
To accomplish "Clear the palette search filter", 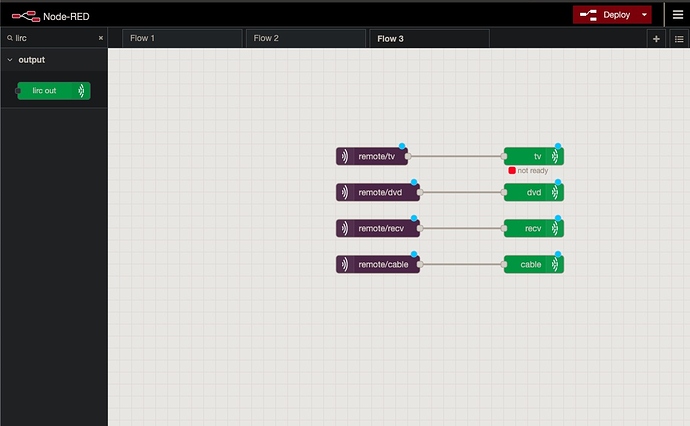I will coord(101,38).
